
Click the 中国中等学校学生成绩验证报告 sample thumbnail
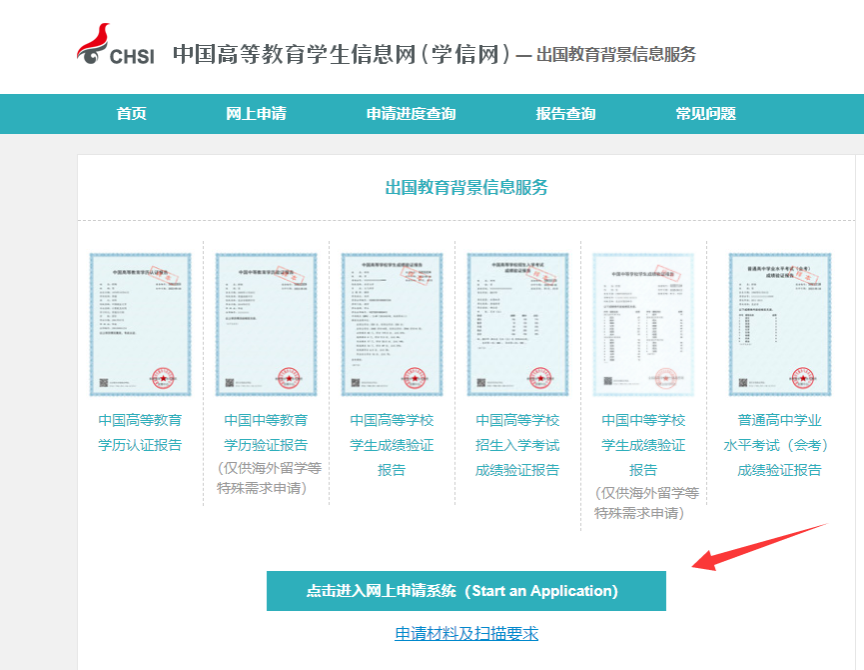643,324
